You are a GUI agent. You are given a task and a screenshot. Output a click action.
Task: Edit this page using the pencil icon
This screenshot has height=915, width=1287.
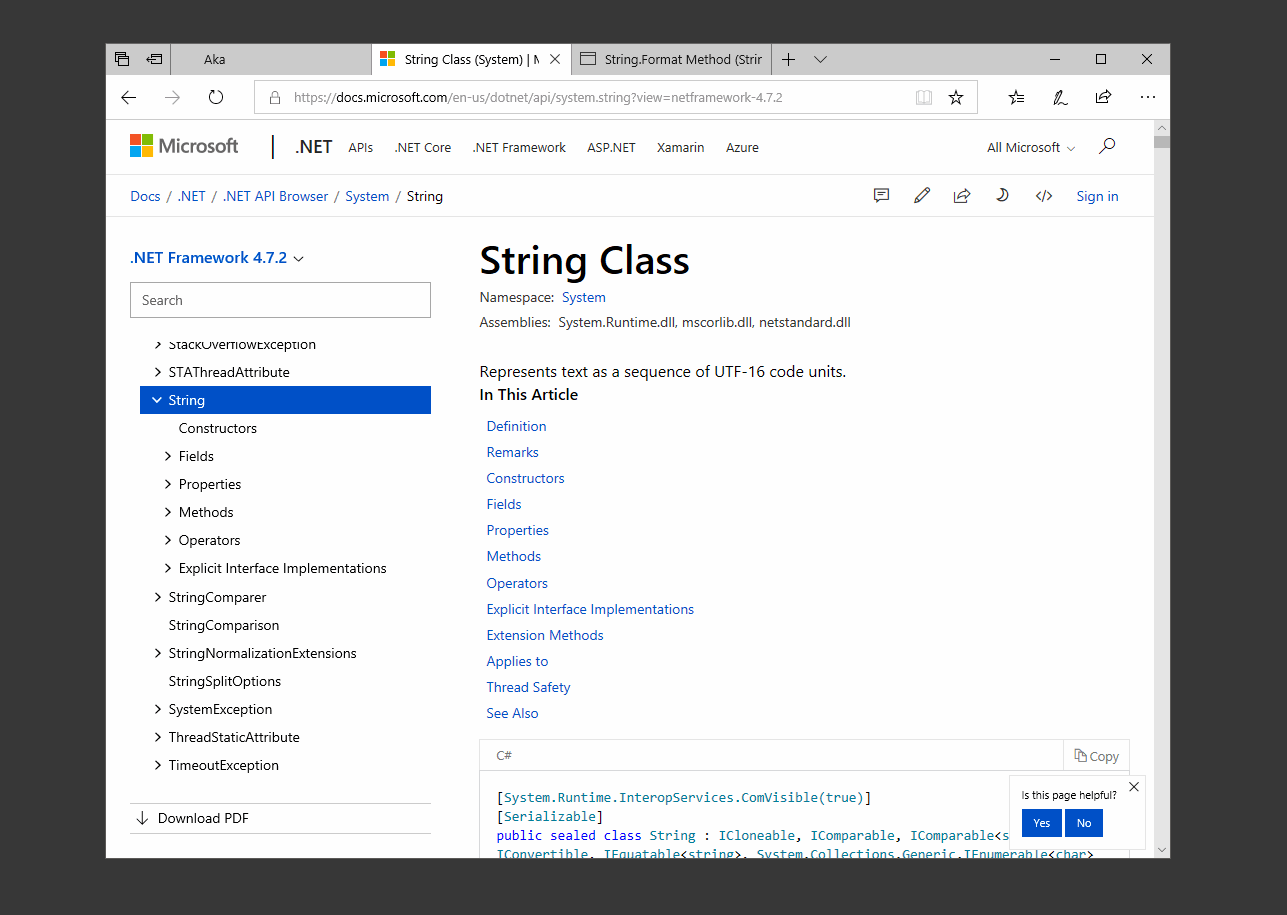click(922, 196)
